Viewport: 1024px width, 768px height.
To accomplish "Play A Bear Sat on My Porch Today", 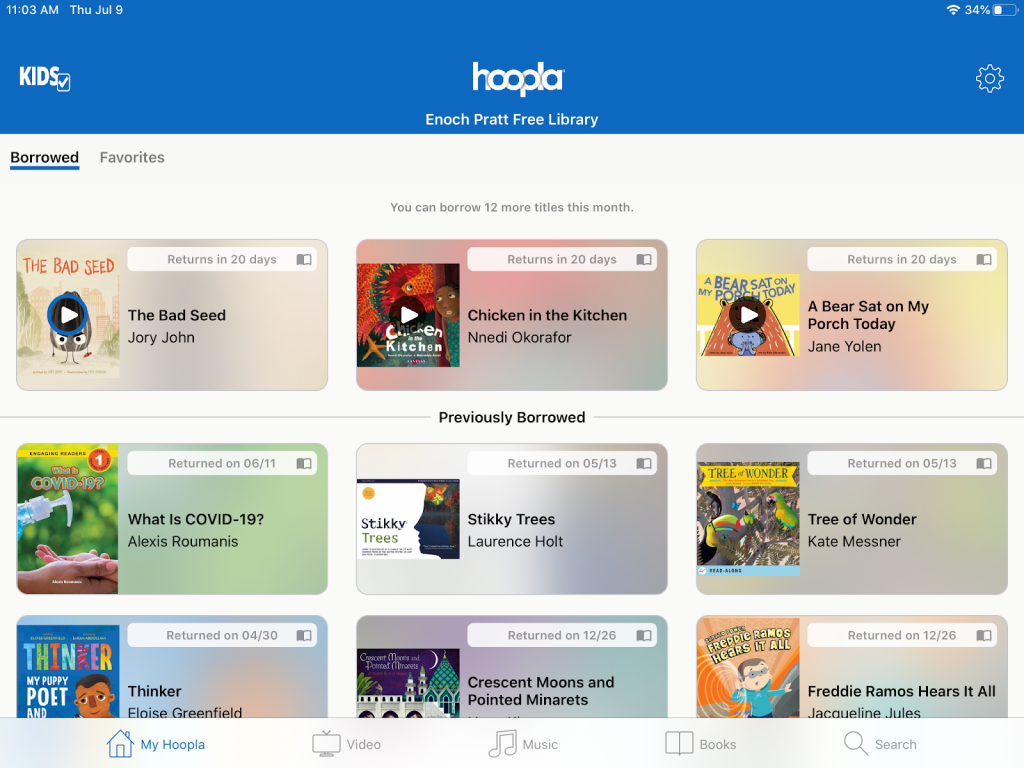I will click(x=748, y=315).
